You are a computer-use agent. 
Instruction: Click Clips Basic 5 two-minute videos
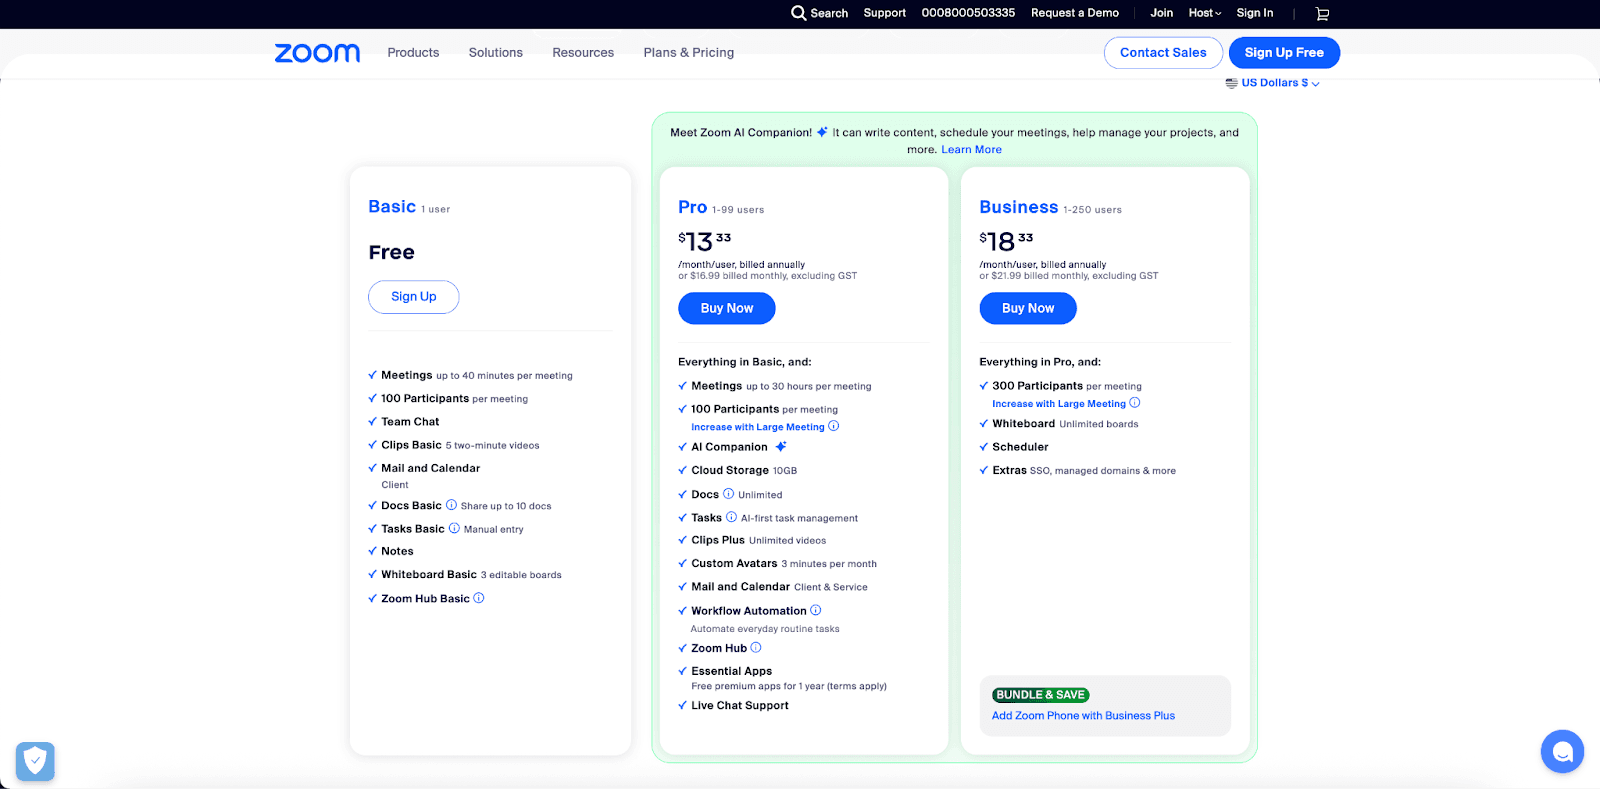click(x=460, y=445)
